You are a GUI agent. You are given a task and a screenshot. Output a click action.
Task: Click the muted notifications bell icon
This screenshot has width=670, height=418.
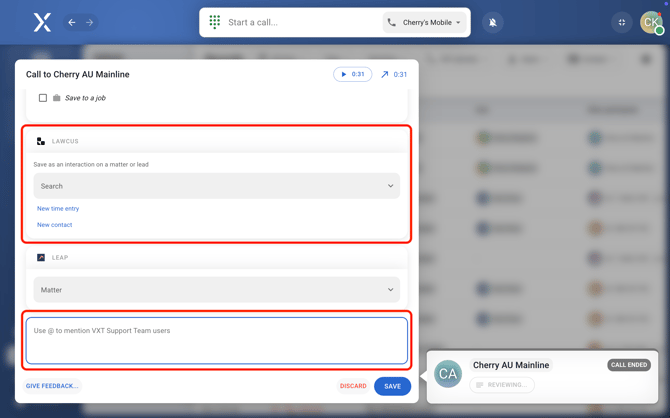pyautogui.click(x=493, y=22)
